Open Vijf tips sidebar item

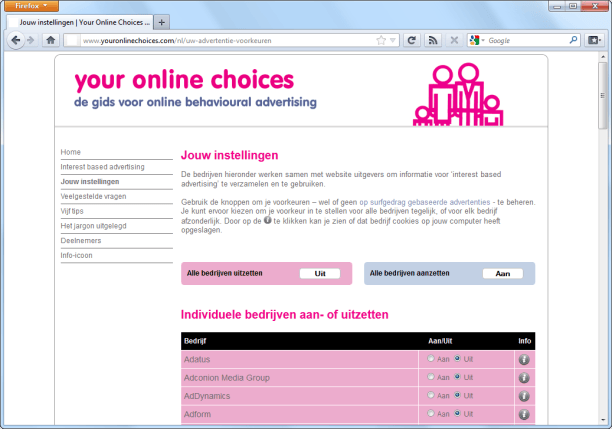pyautogui.click(x=72, y=211)
